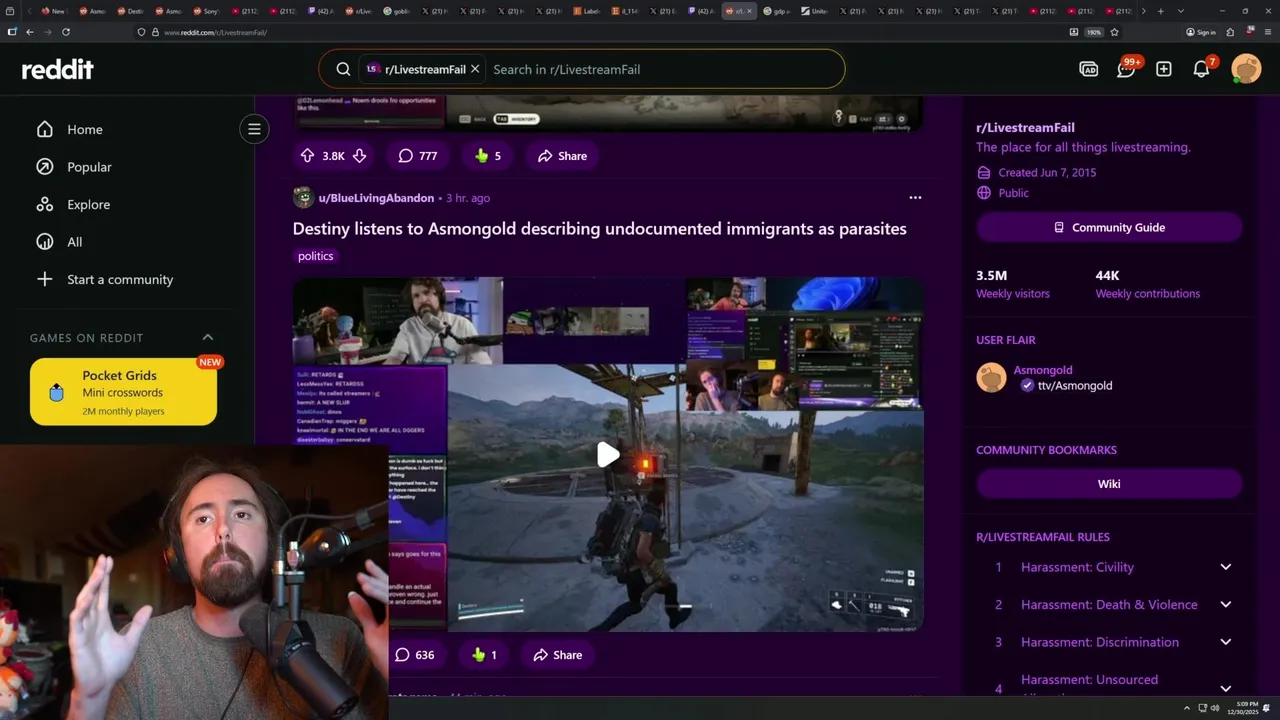Screen dimensions: 1280x720
Task: Open the Destiny listens to Asmongold post title
Action: [x=599, y=229]
